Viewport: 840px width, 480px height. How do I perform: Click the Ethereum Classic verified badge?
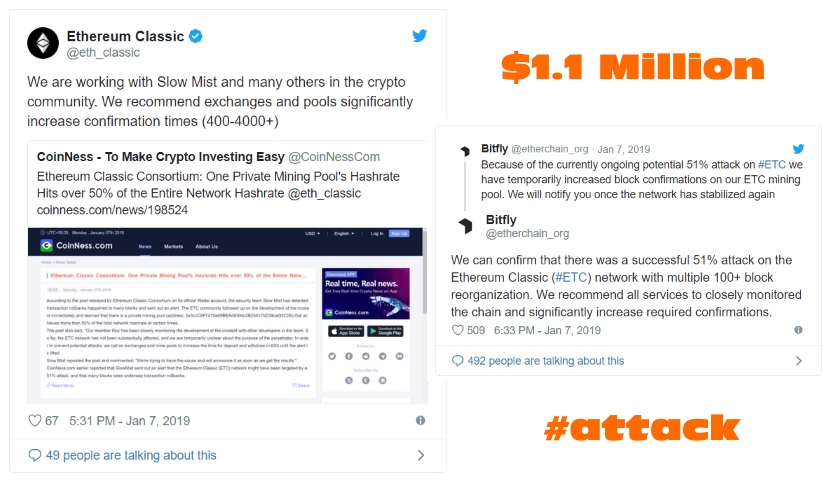coord(196,36)
